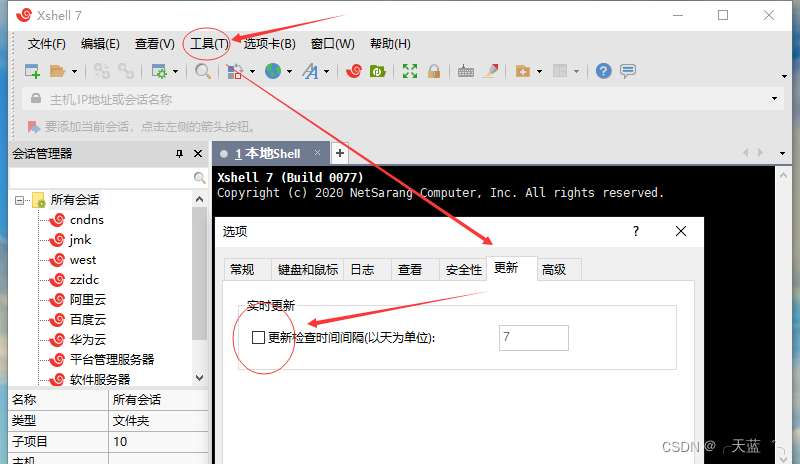This screenshot has width=800, height=464.
Task: Expand the color scheme dropdown arrow
Action: pyautogui.click(x=252, y=71)
